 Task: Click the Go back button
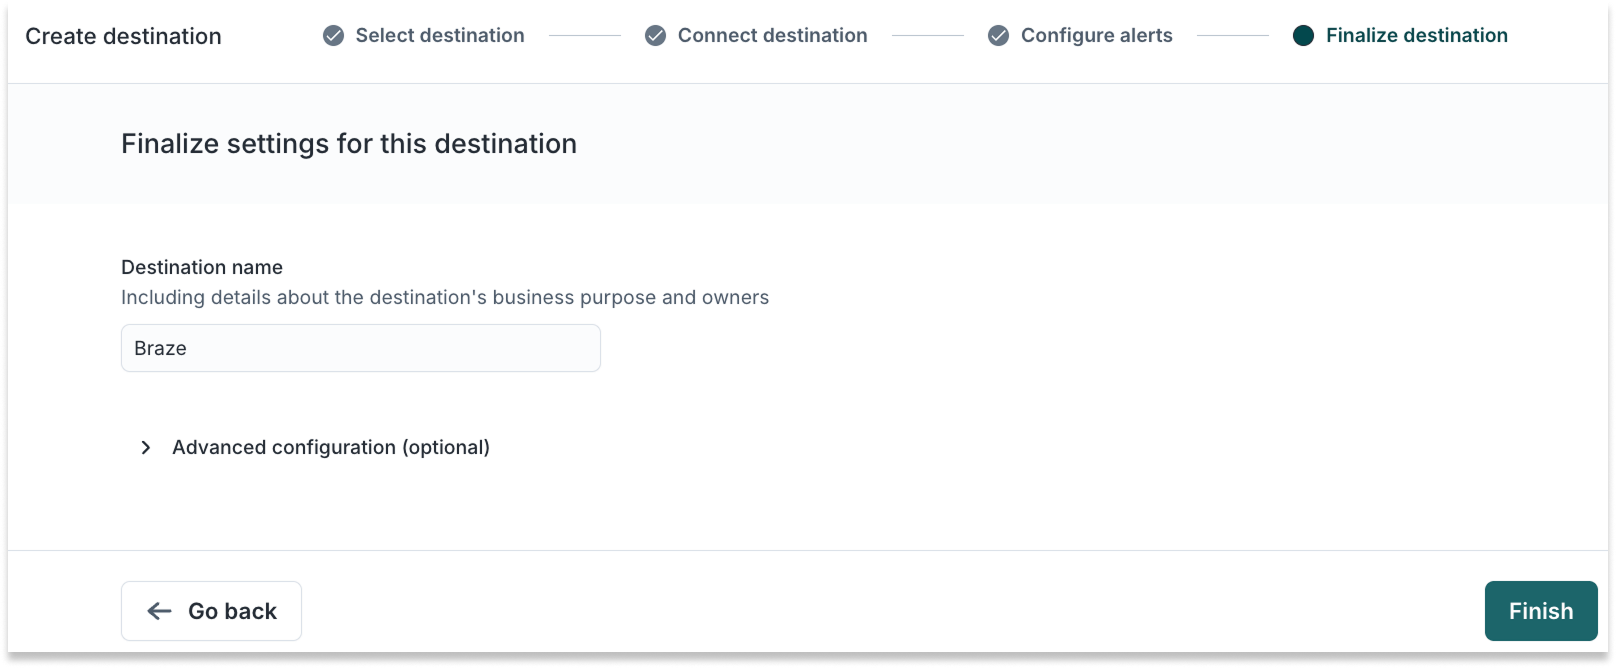[x=211, y=610]
